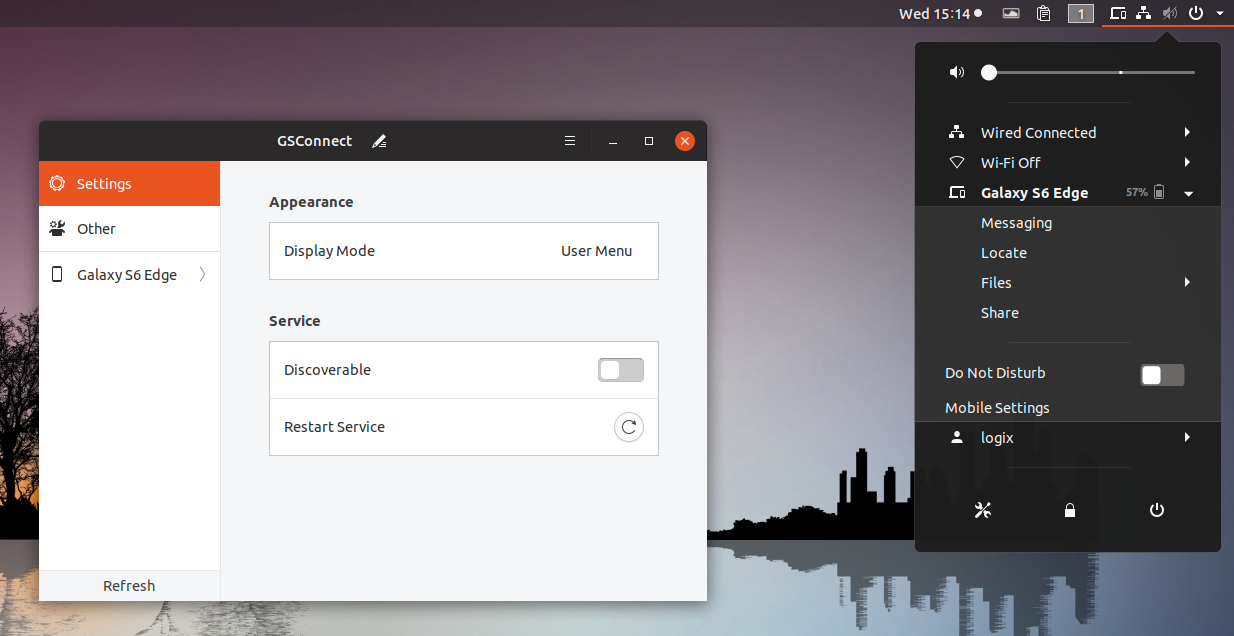Open the top bar system menu dropdown arrow
Image resolution: width=1234 pixels, height=636 pixels.
(x=1220, y=13)
